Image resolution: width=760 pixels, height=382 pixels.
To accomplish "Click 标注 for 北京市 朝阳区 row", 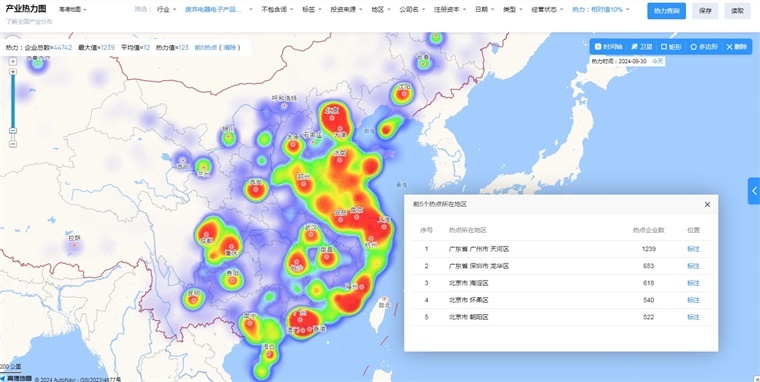I will coord(694,317).
